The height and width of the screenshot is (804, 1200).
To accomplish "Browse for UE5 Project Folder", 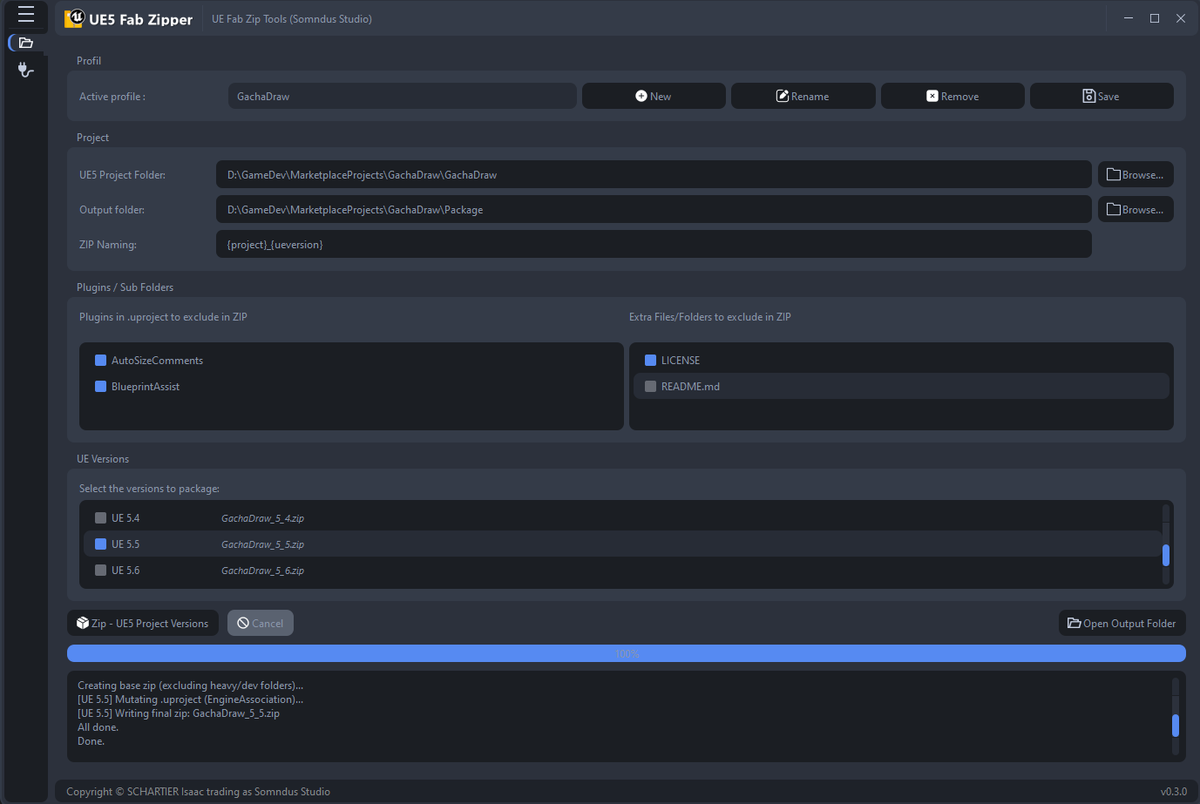I will point(1135,174).
